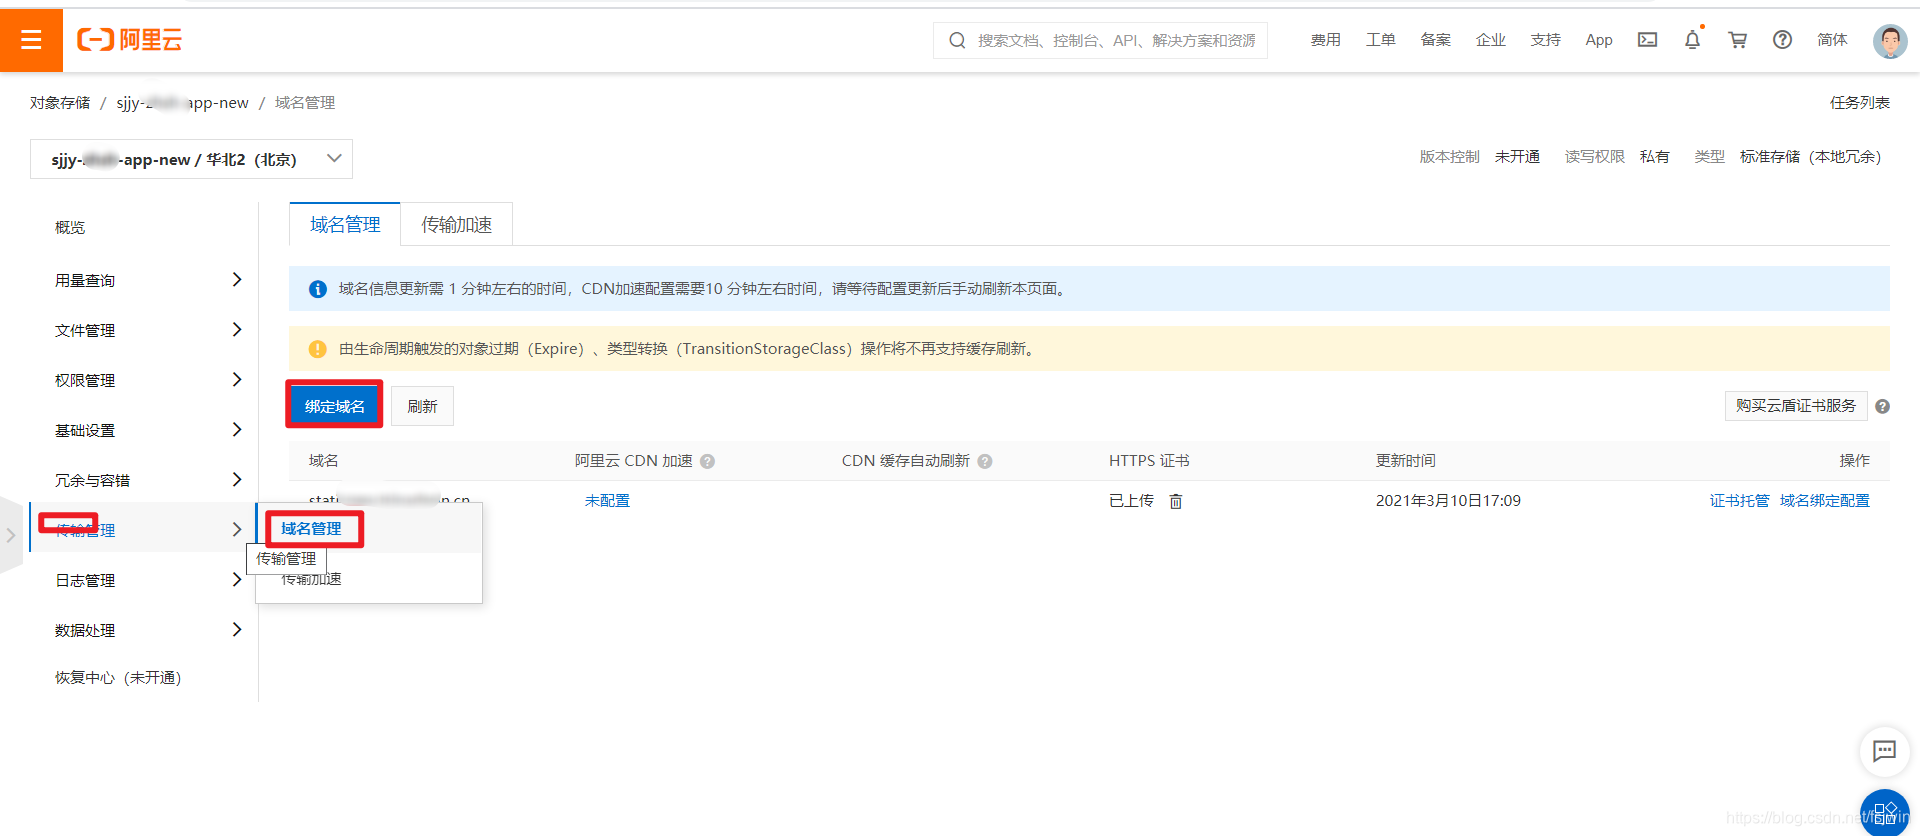1920x836 pixels.
Task: Focus the top search input field
Action: click(1116, 40)
